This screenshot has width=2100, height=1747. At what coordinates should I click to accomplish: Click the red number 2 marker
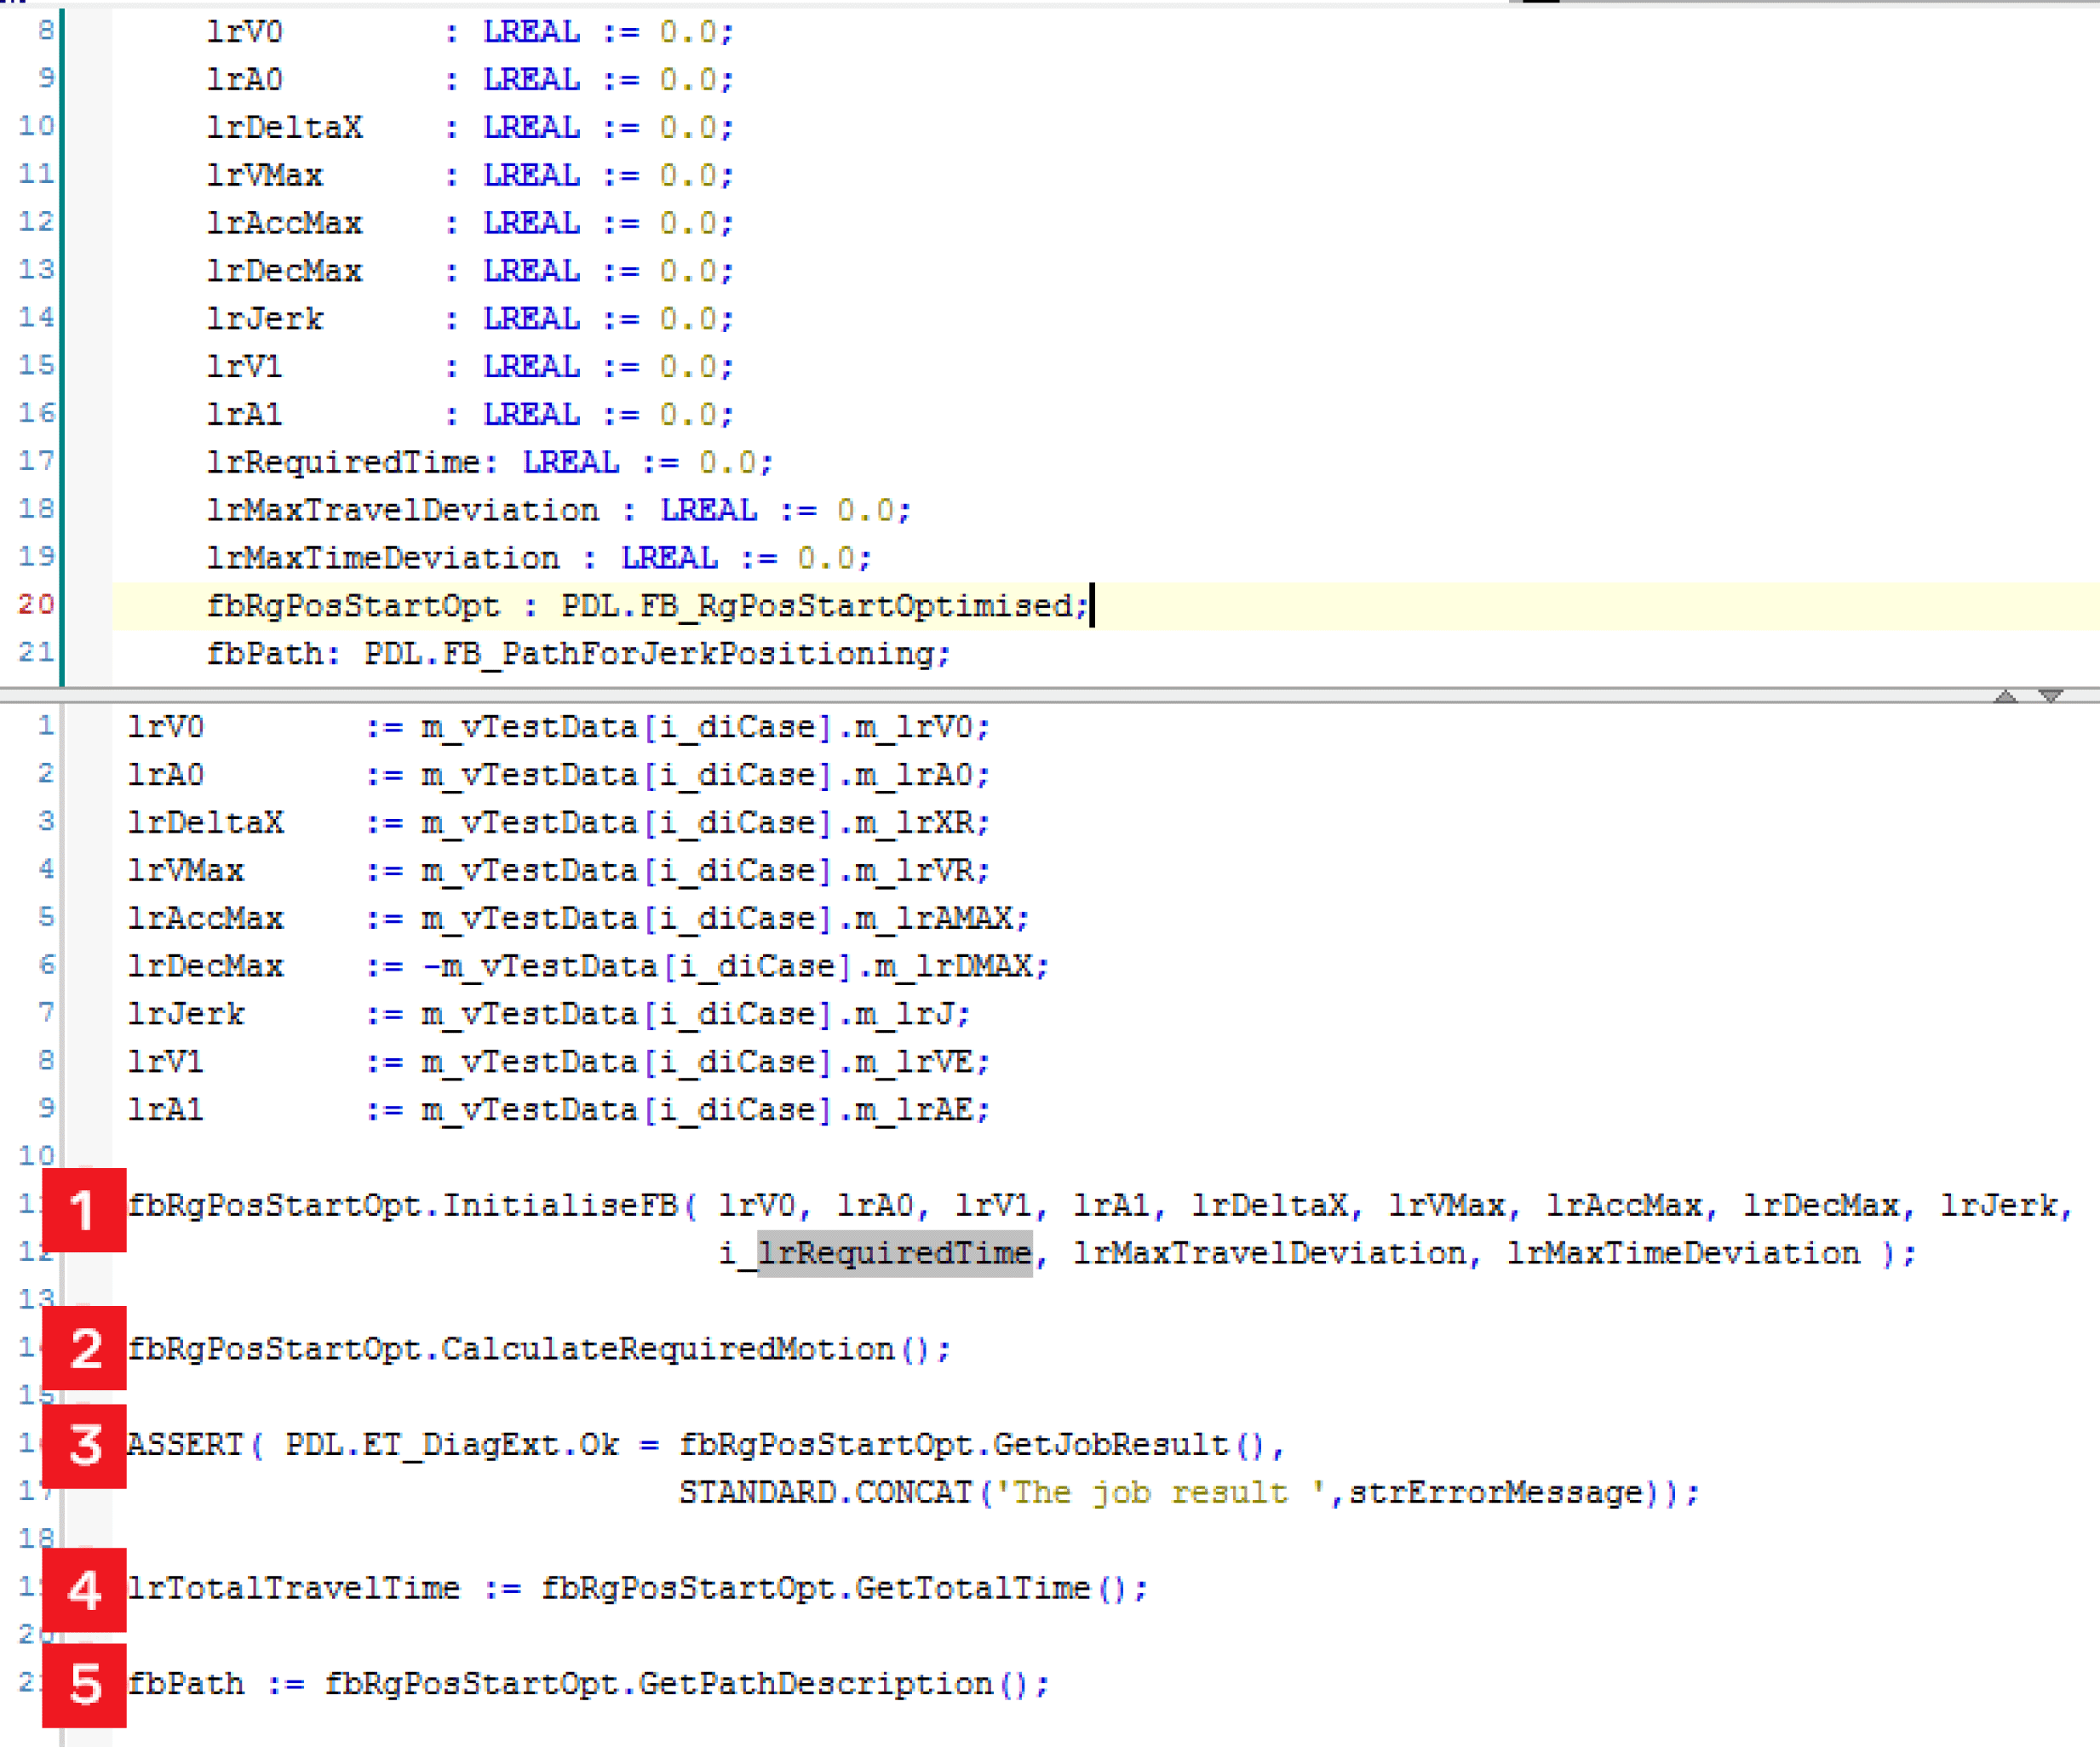pos(84,1348)
